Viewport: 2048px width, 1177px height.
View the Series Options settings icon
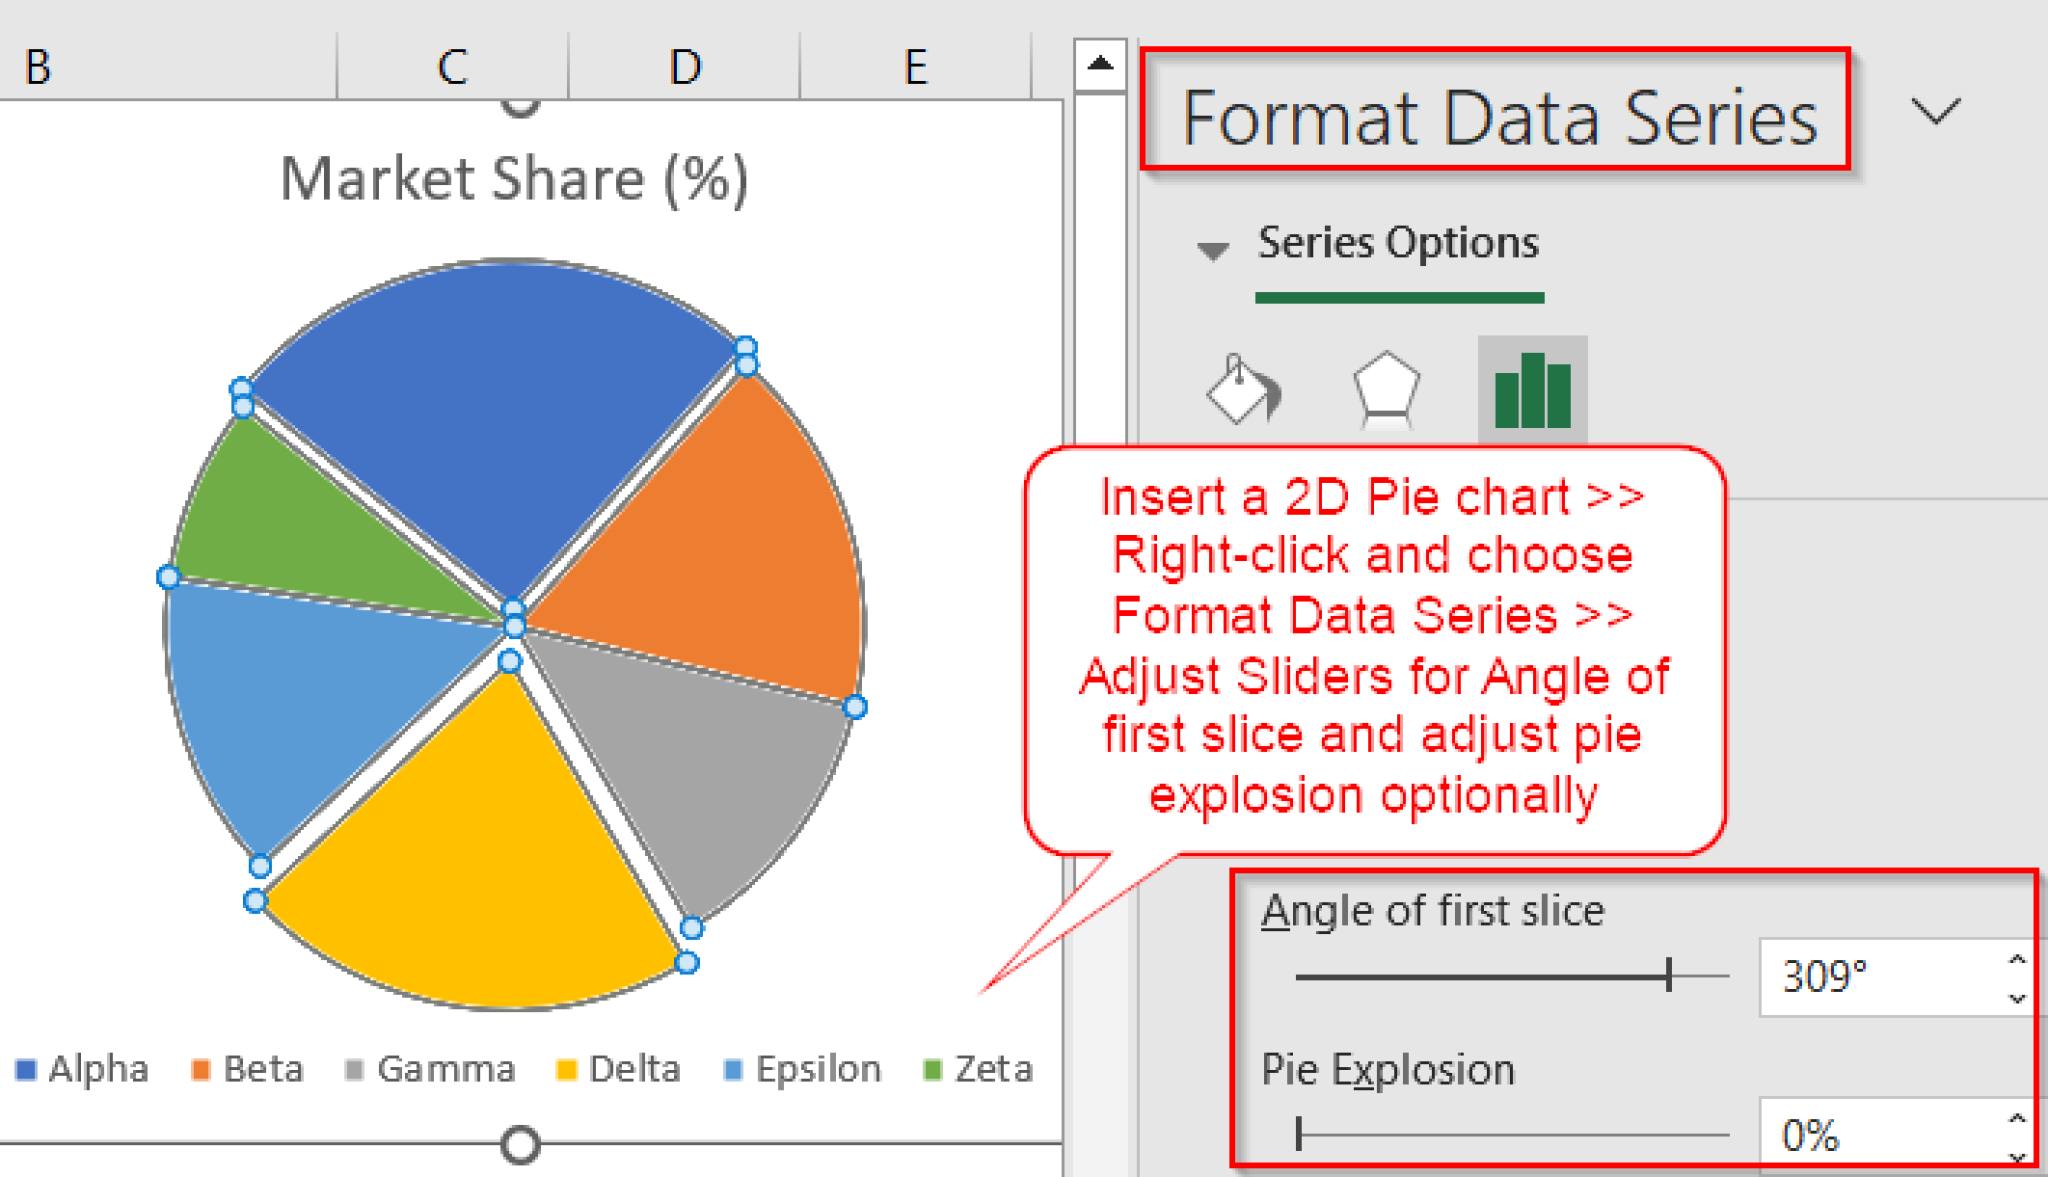point(1530,392)
